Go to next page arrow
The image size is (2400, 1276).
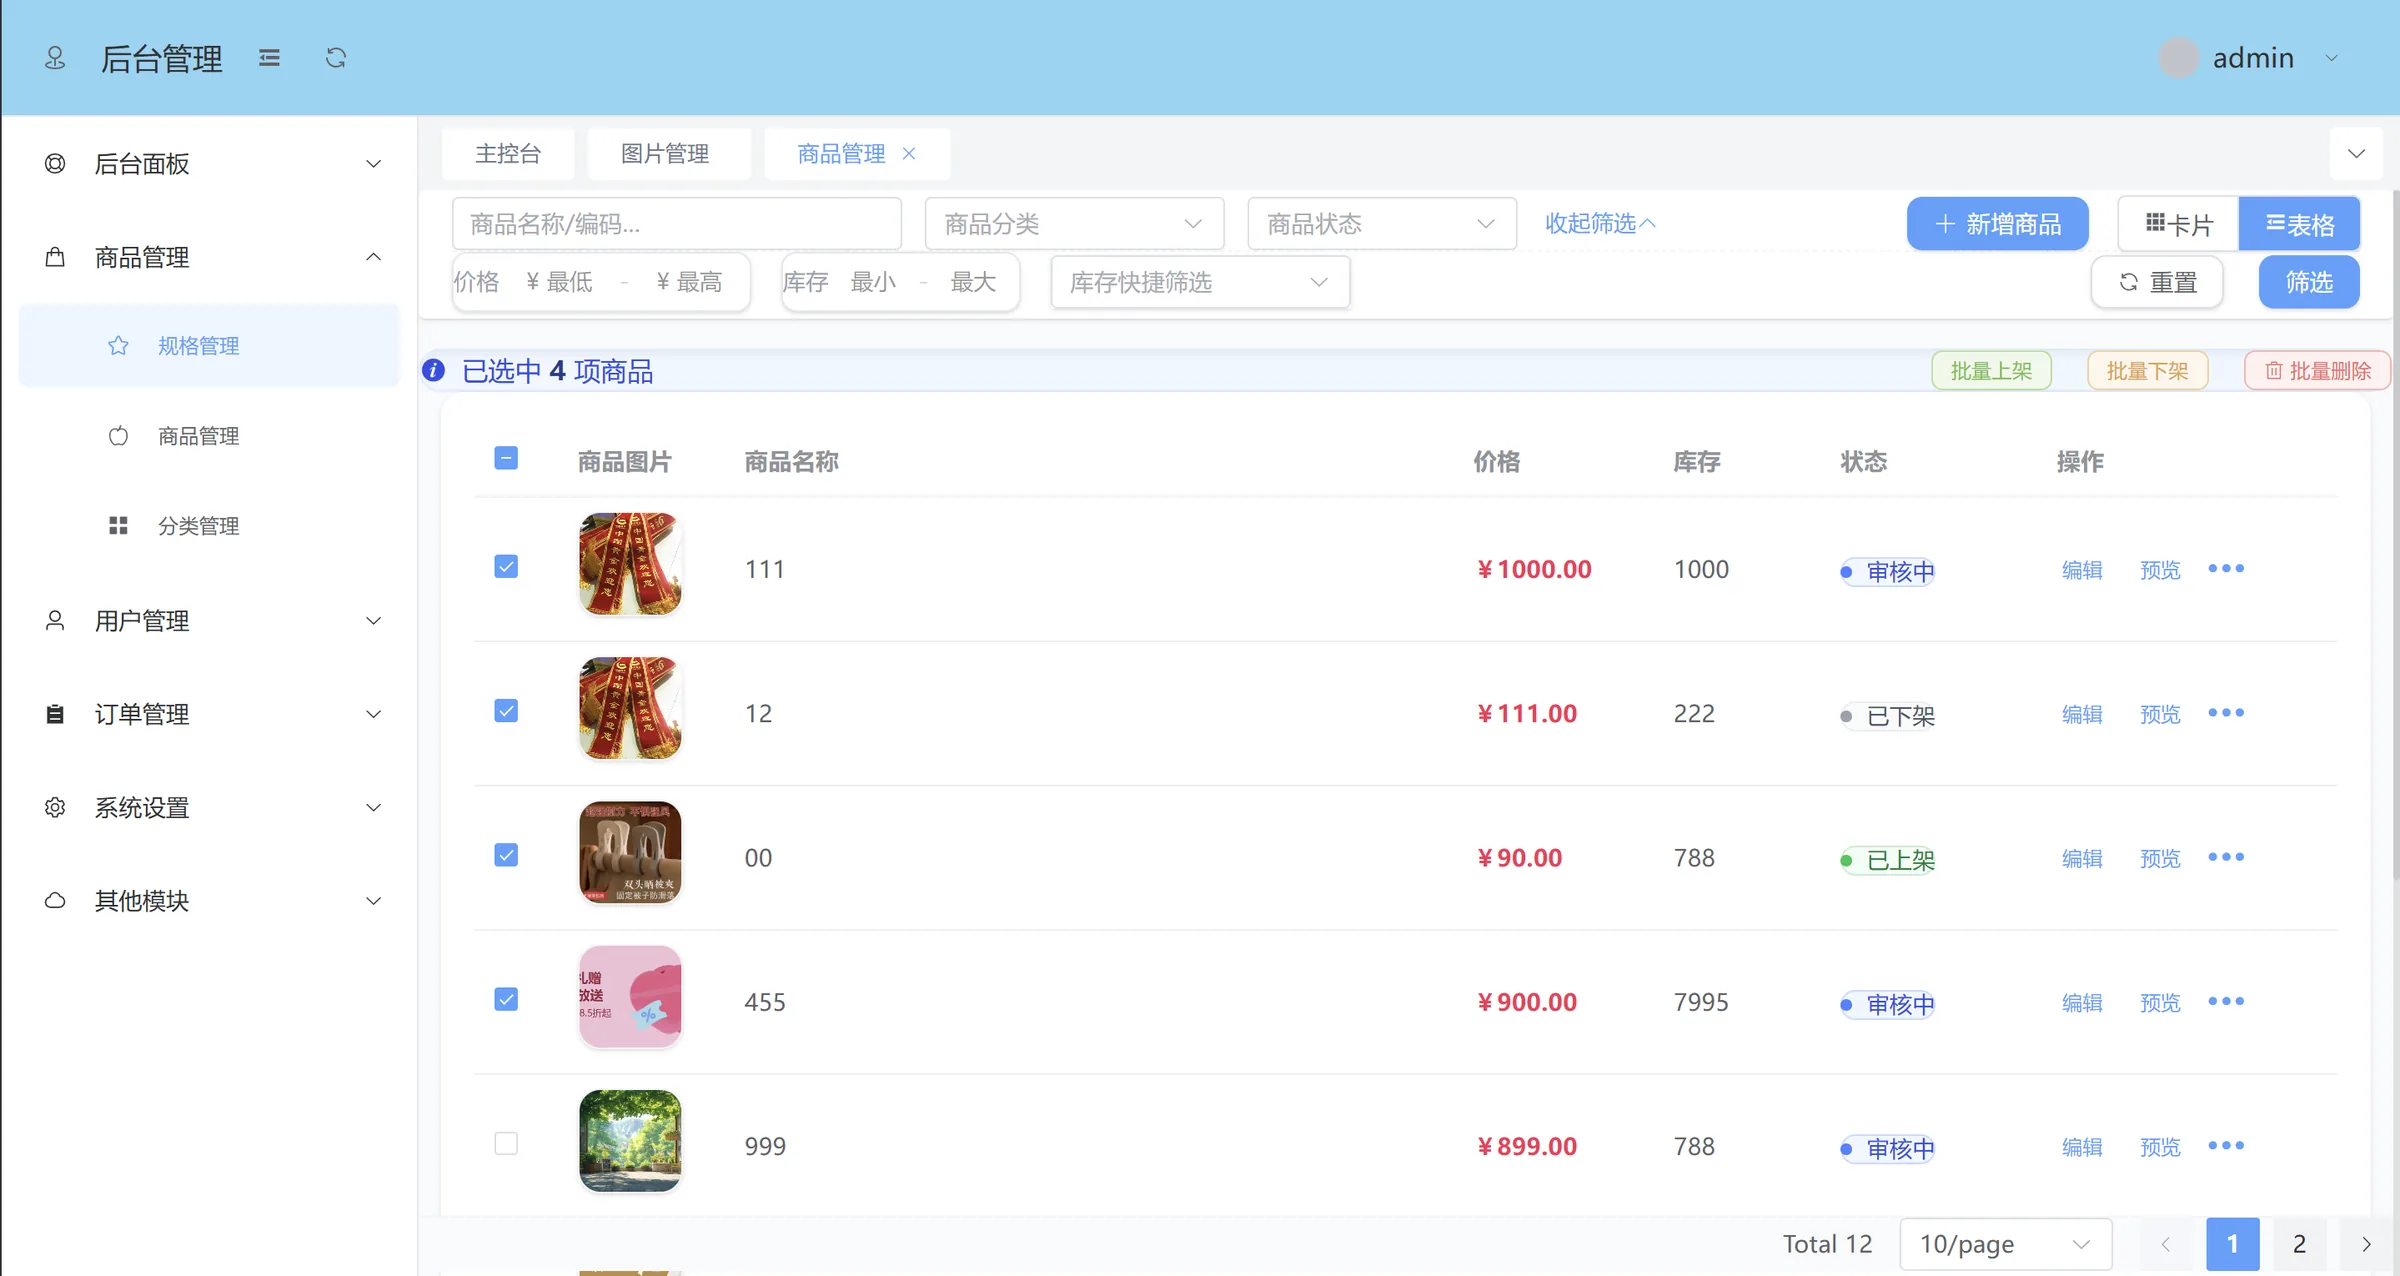tap(2366, 1244)
